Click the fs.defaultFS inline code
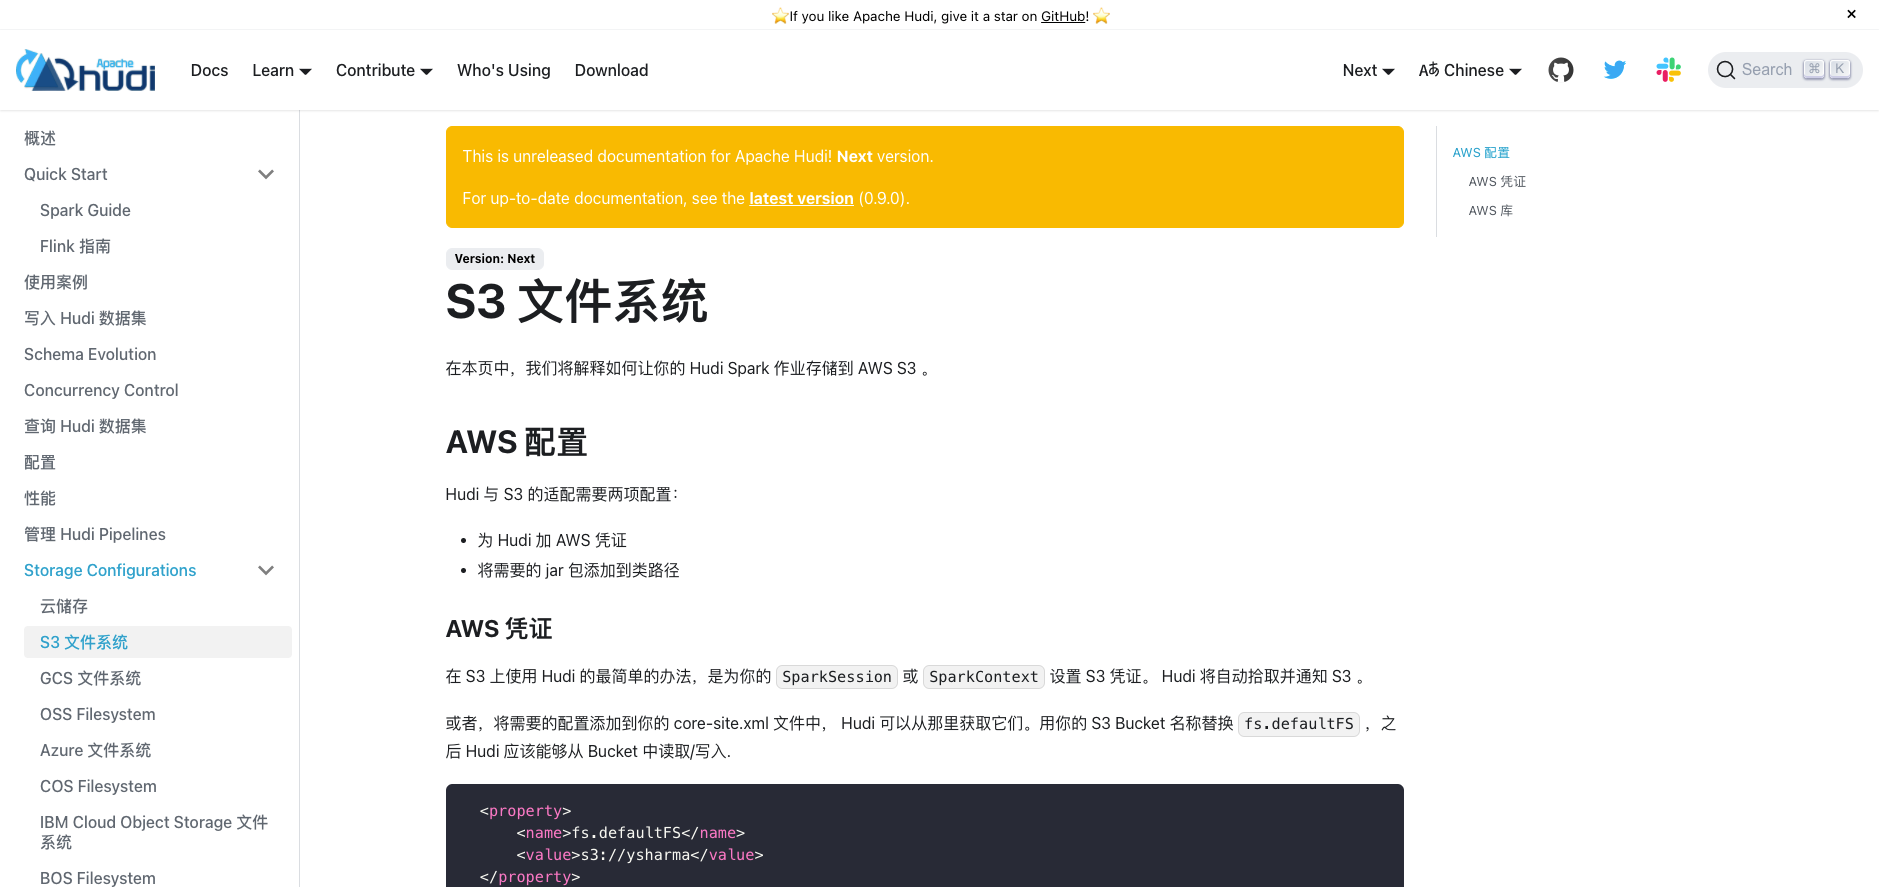 click(1299, 724)
